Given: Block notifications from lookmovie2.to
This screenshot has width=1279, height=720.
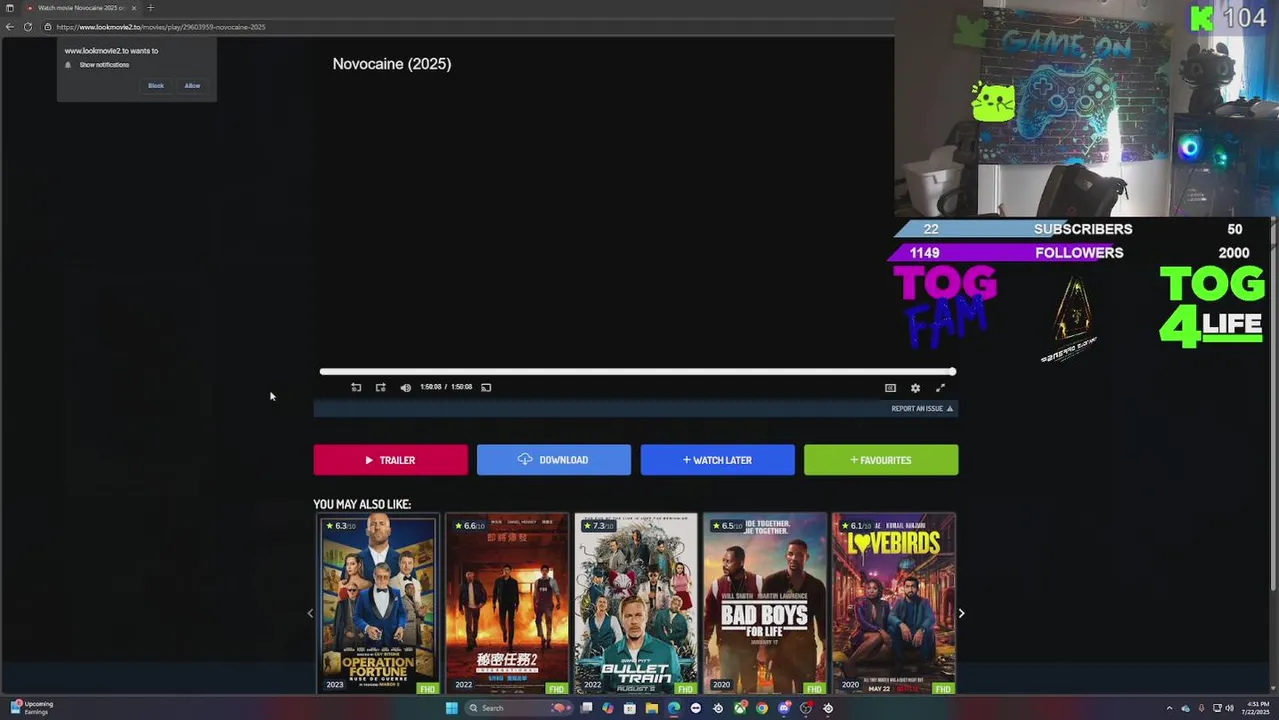Looking at the screenshot, I should [x=156, y=85].
